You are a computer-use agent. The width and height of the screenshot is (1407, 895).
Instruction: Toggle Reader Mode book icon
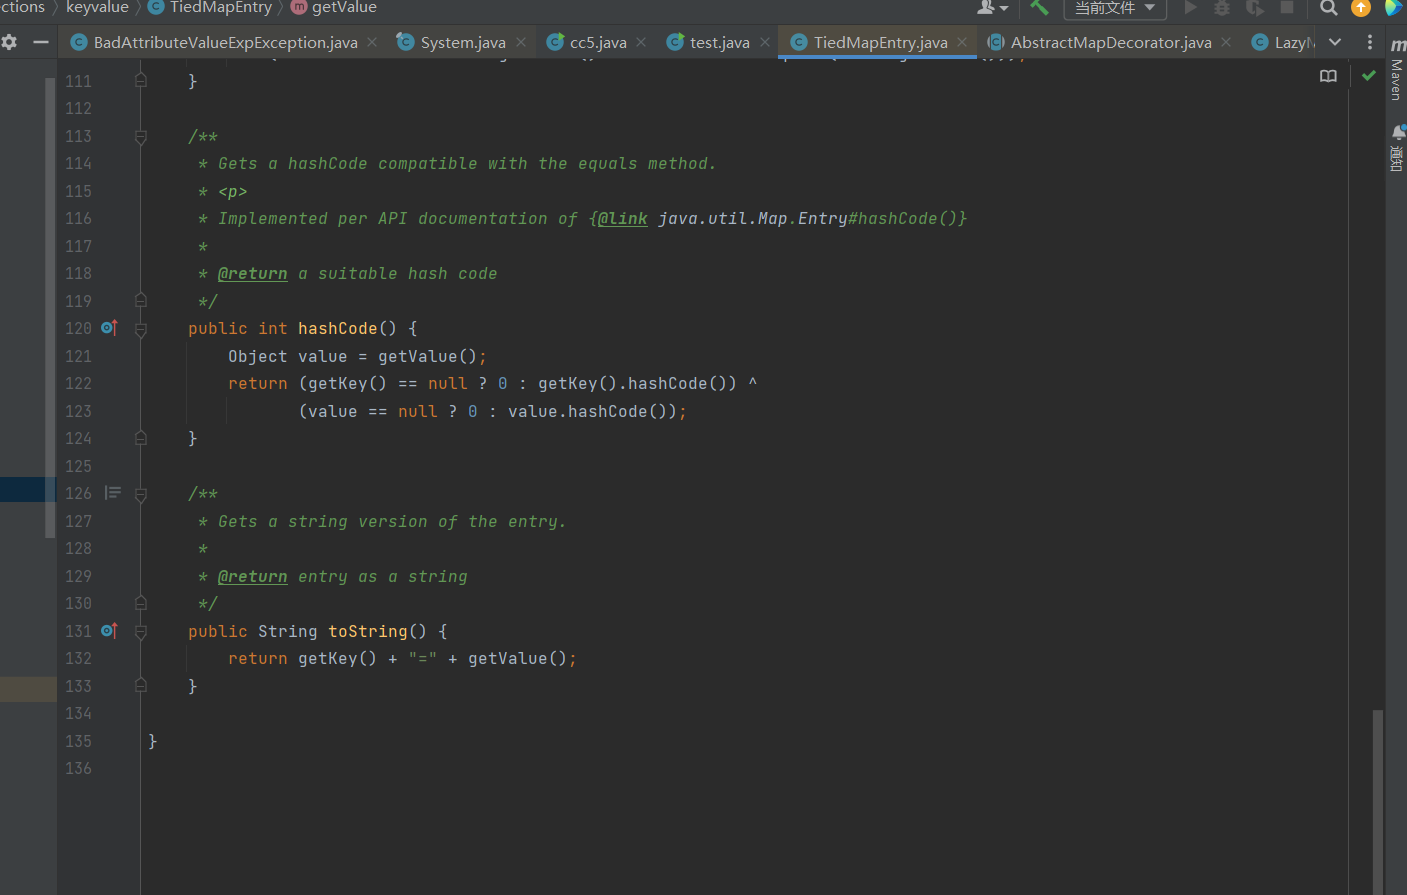1328,76
